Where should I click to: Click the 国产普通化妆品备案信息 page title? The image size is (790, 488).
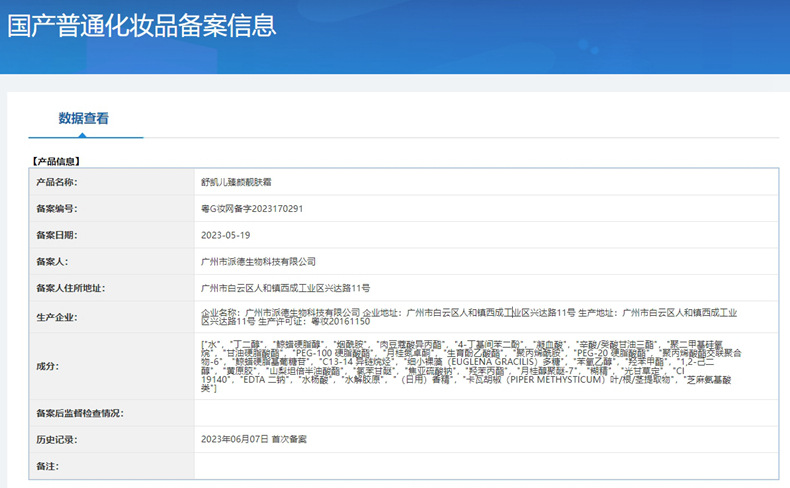pyautogui.click(x=142, y=25)
